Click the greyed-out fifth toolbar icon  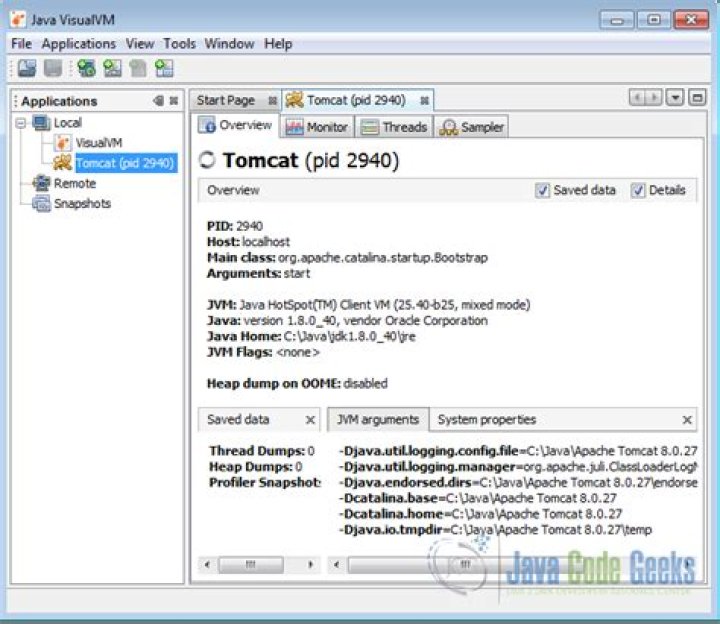138,68
